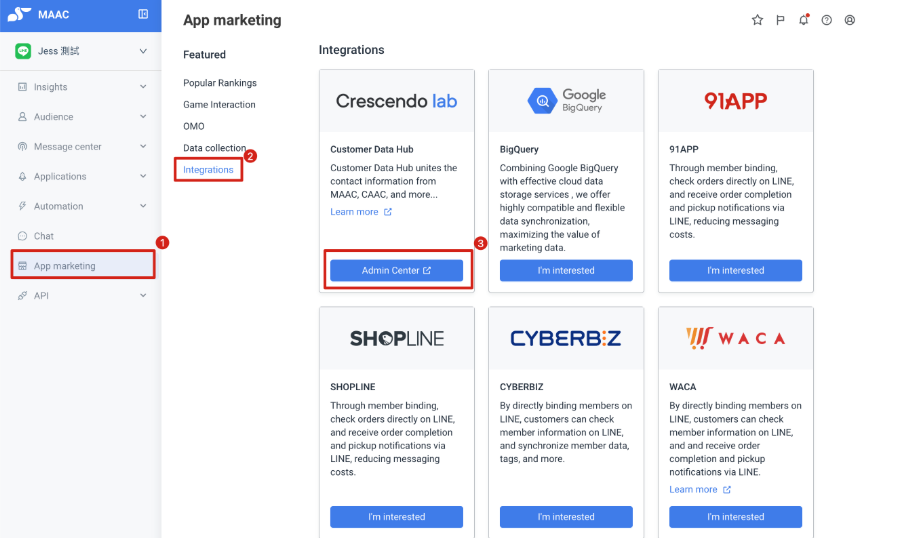906x538 pixels.
Task: Open the flag icon in header
Action: click(x=780, y=20)
